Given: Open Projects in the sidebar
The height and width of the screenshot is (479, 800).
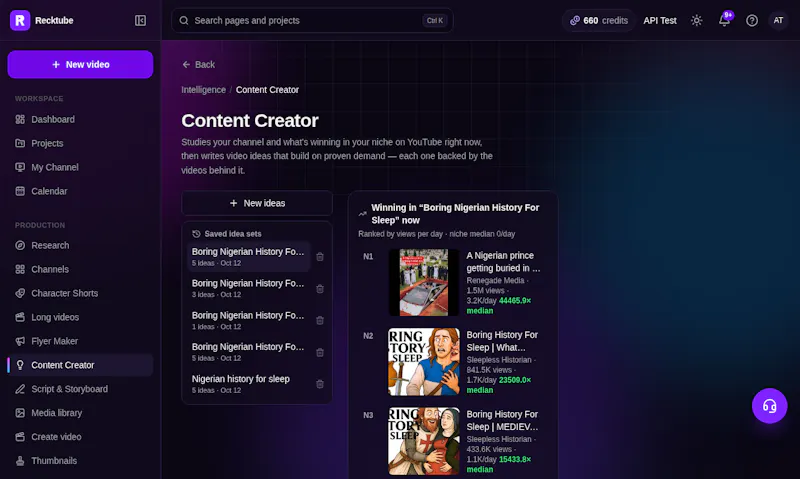Looking at the screenshot, I should pos(80,143).
